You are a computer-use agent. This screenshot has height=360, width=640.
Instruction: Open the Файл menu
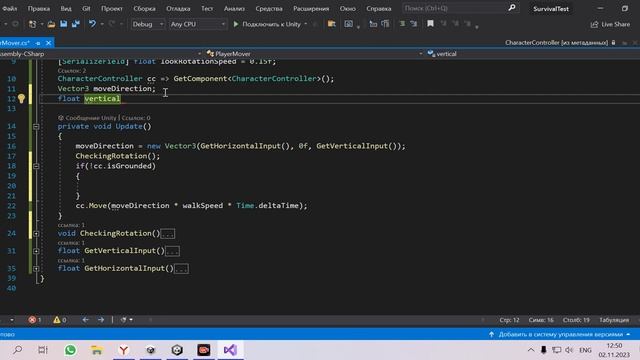(x=9, y=8)
